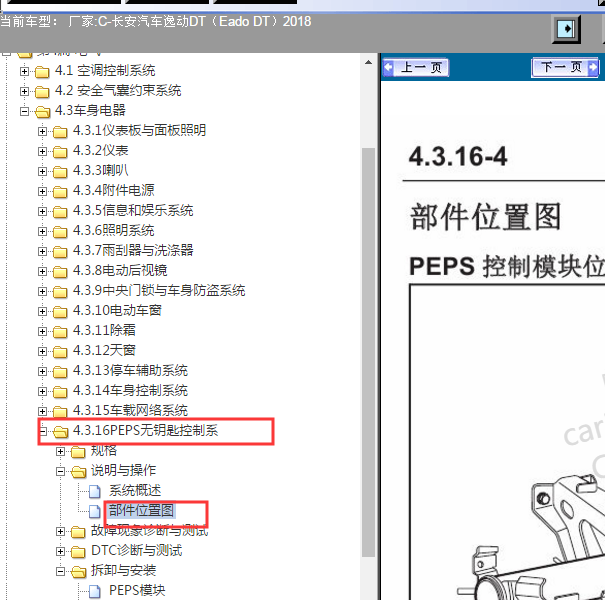The image size is (605, 600).
Task: Click folder icon of 4.3.2仪表
Action: (x=60, y=152)
